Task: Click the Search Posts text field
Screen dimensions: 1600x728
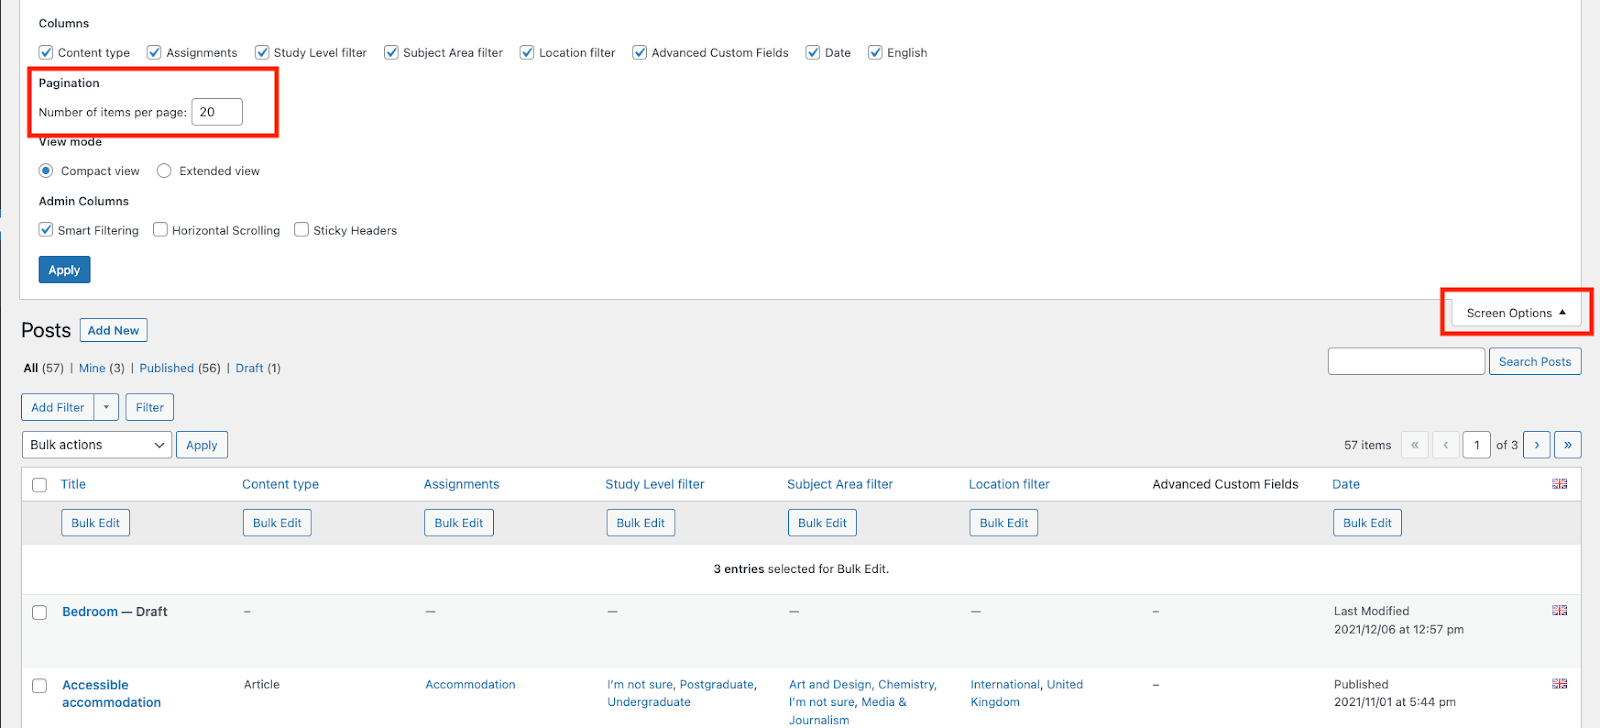Action: tap(1406, 361)
